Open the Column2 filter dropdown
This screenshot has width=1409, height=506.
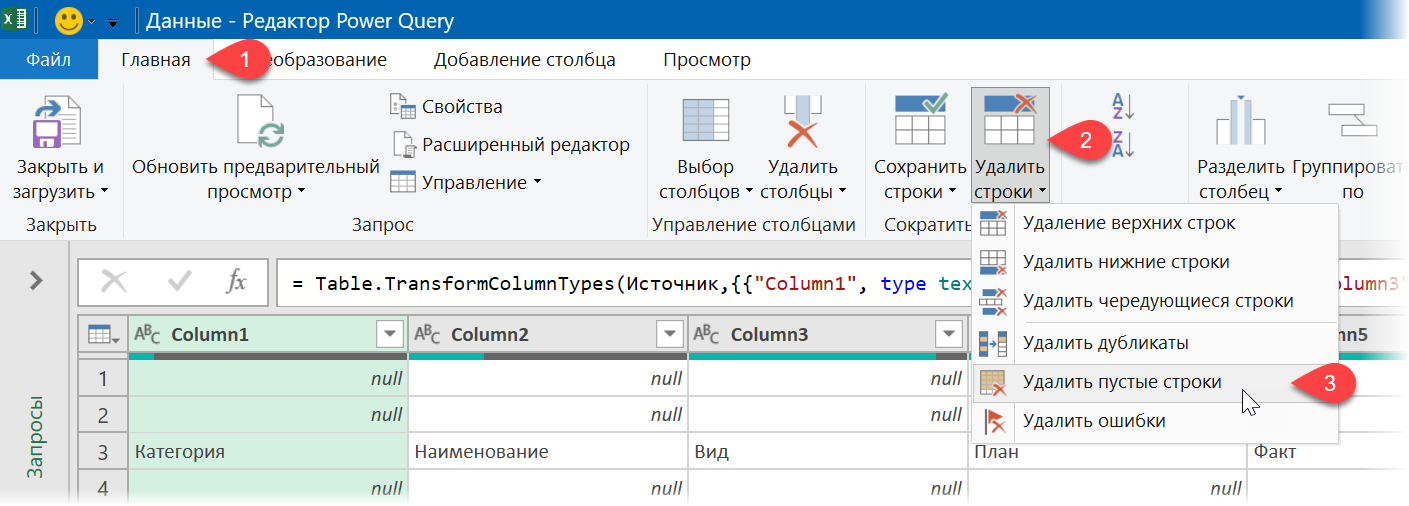[x=668, y=335]
